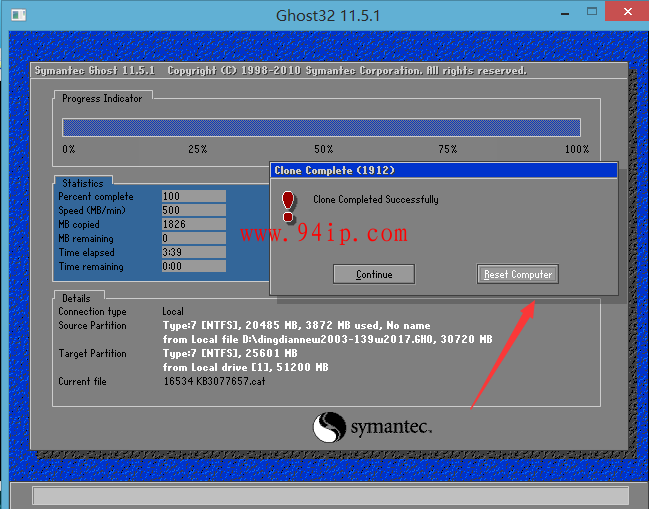Click the MB remaining label
Screen dimensions: 649x509
[86, 239]
